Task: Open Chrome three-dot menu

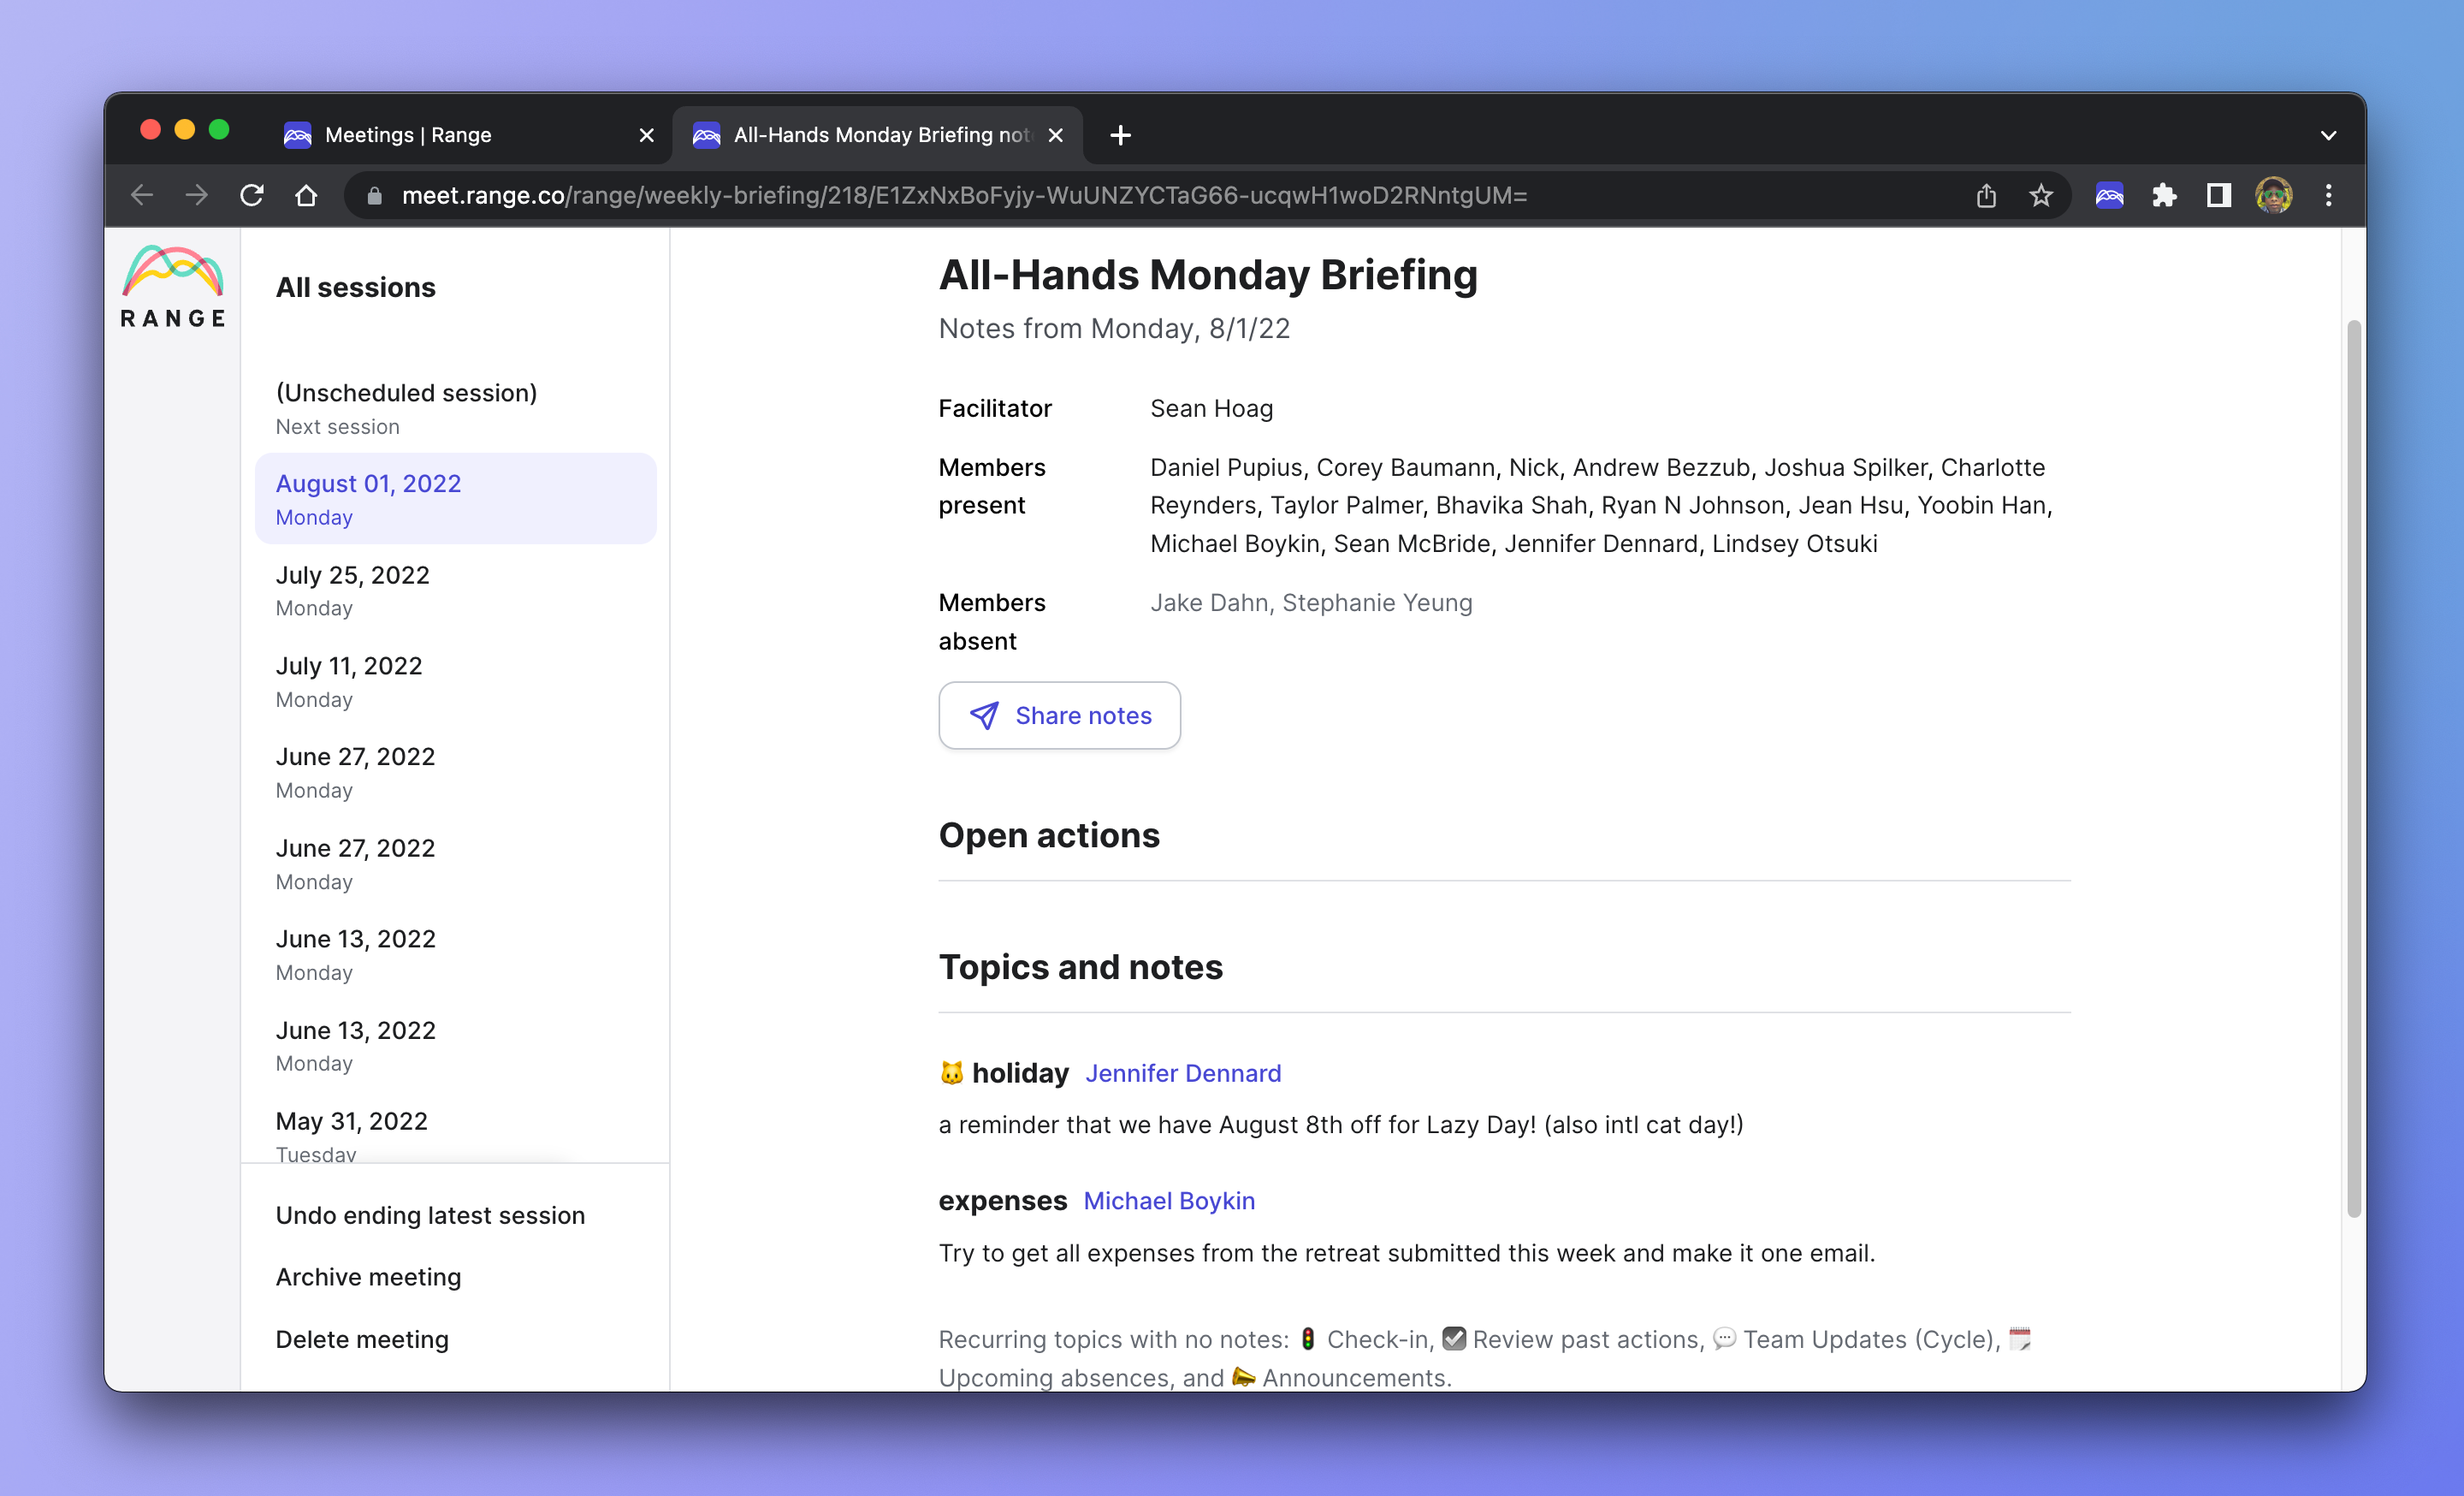Action: pyautogui.click(x=2329, y=195)
